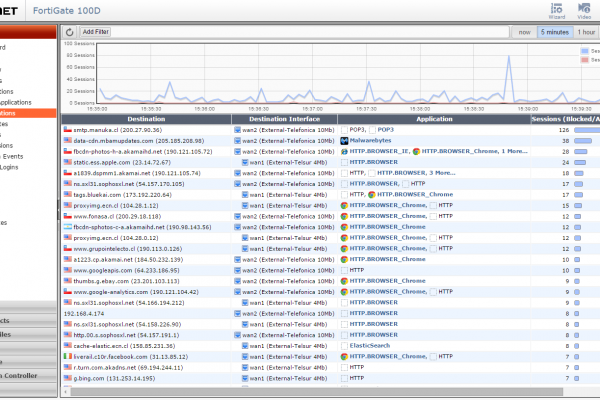Click blank app icon in www.googleapis.com row
Screen dimensions: 600x400
pyautogui.click(x=344, y=270)
